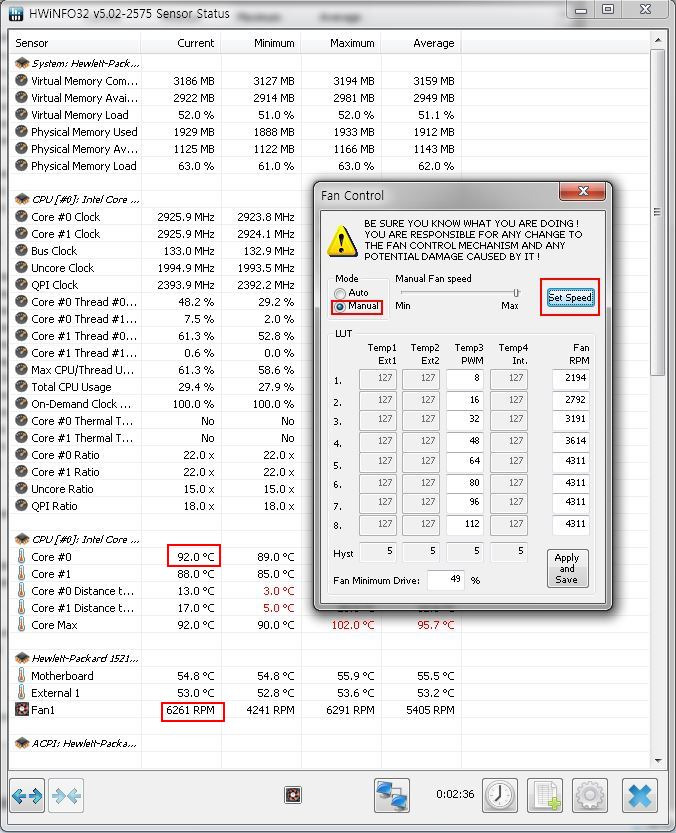The height and width of the screenshot is (833, 676).
Task: Click the Manual Fan speed slider track
Action: click(x=460, y=292)
